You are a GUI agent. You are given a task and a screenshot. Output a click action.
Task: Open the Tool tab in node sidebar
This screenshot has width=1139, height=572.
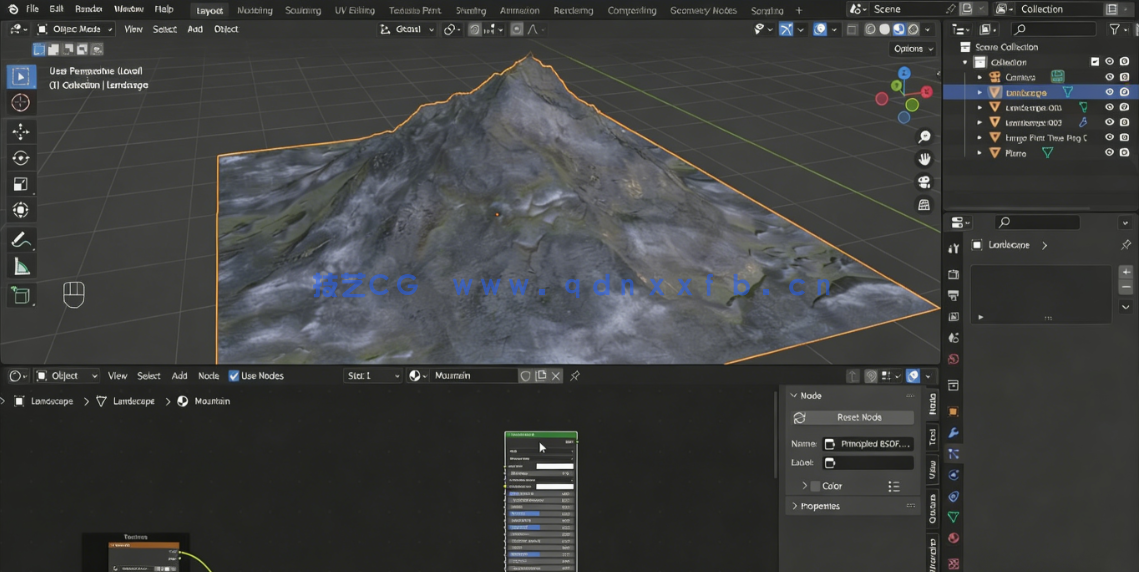coord(933,437)
